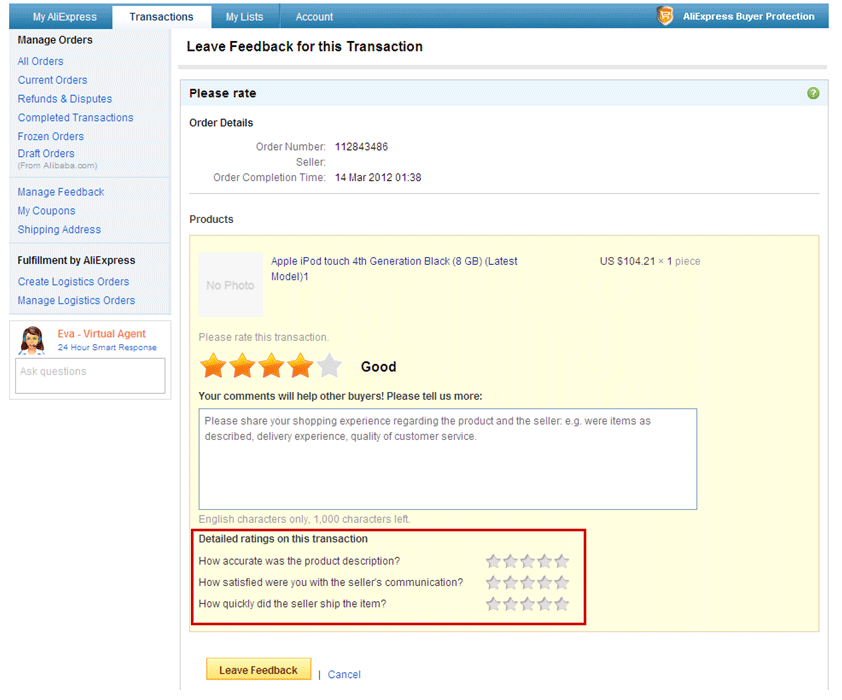842x700 pixels.
Task: Select the third overall rating star
Action: pos(271,366)
